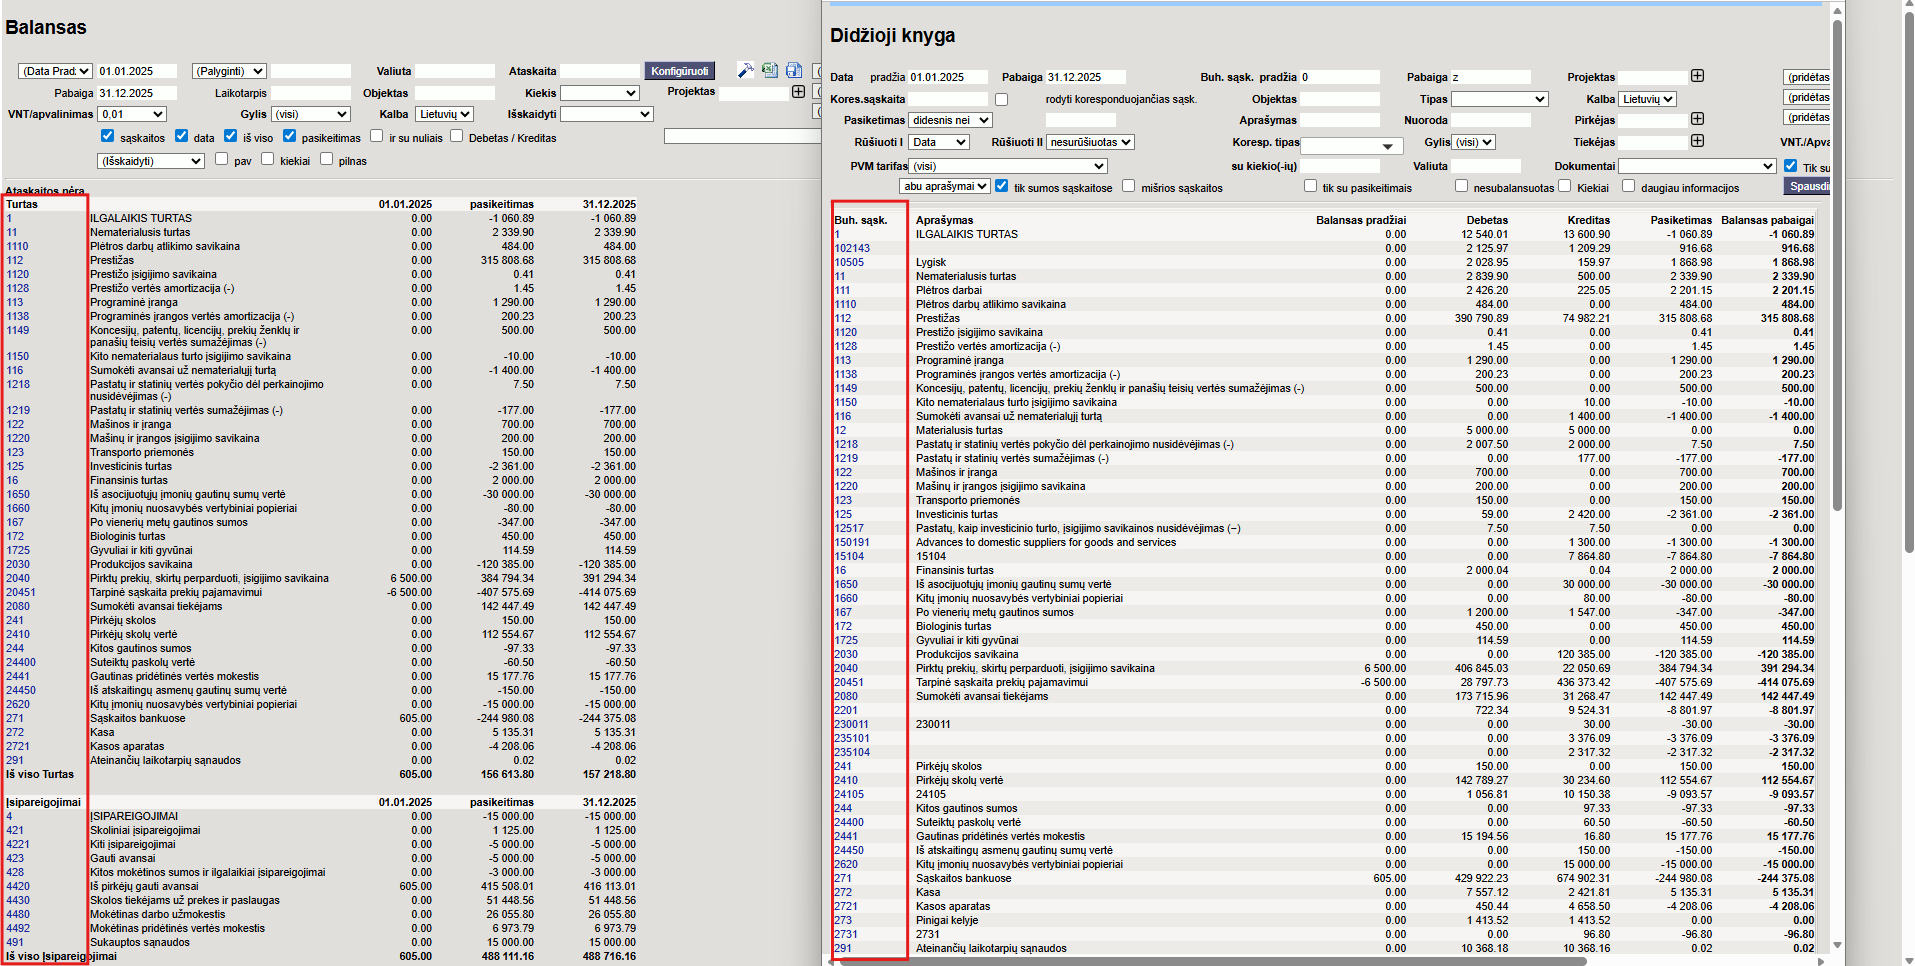Open account 1128 in balance list
This screenshot has width=1915, height=966.
pos(18,288)
